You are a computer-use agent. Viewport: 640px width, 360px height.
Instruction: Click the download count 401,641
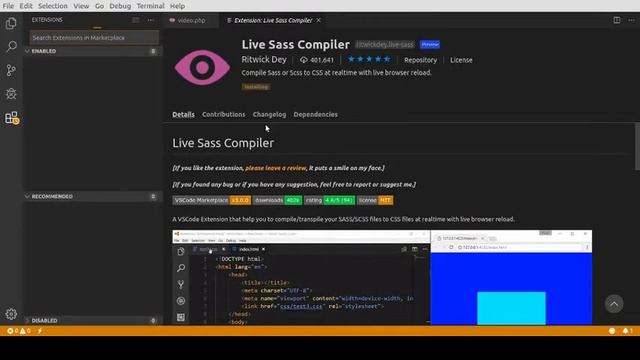pos(317,60)
